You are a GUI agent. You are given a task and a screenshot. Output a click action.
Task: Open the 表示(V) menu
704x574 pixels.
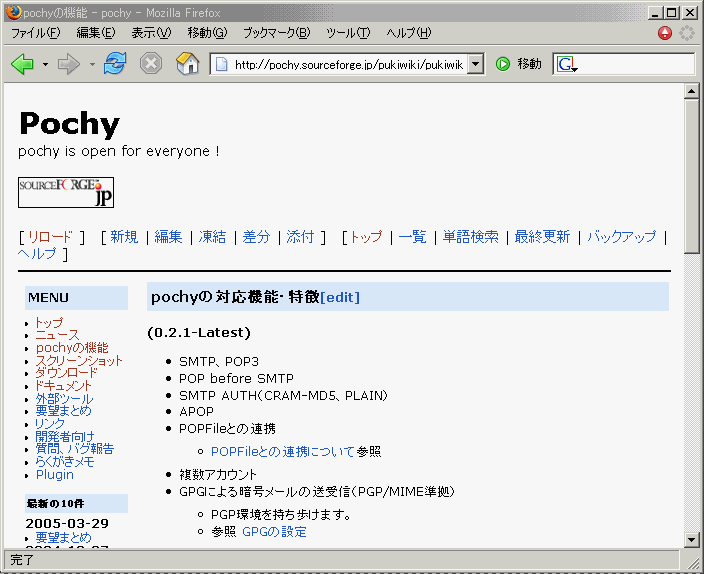click(x=151, y=33)
